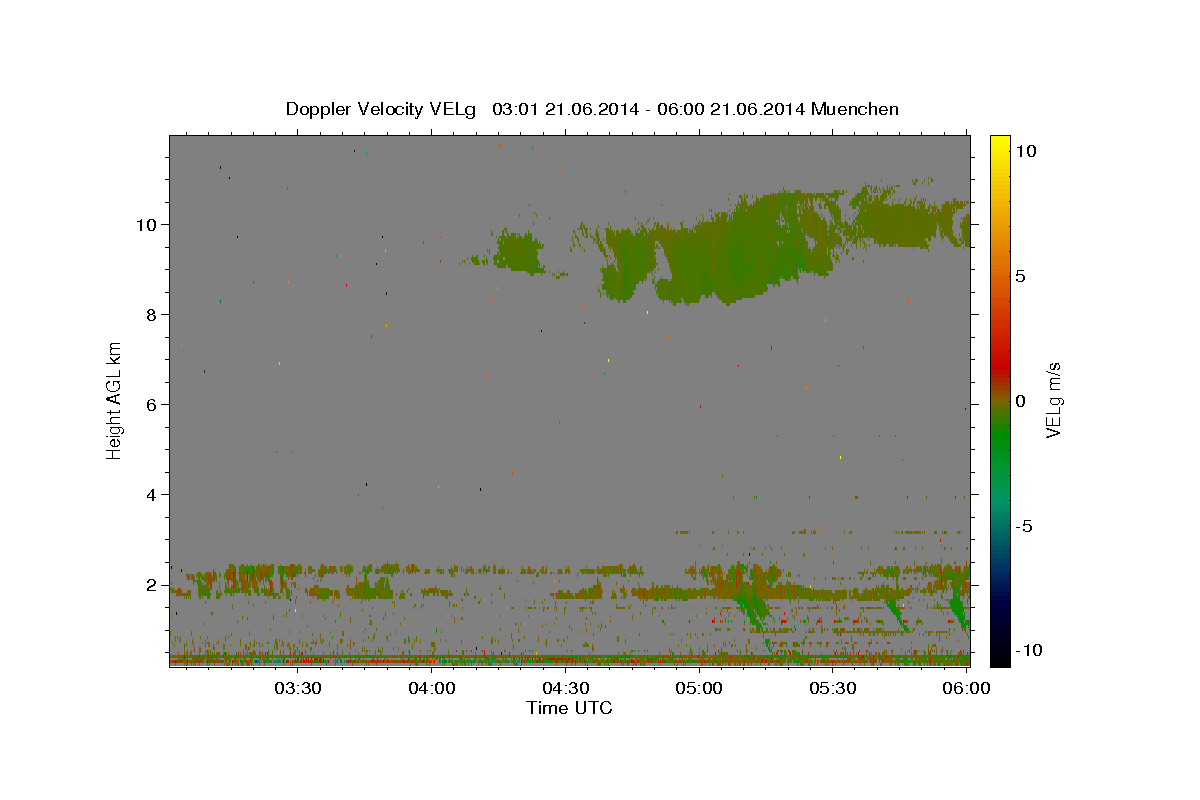Click the 04:30 time tick label
1200x800 pixels.
point(565,688)
